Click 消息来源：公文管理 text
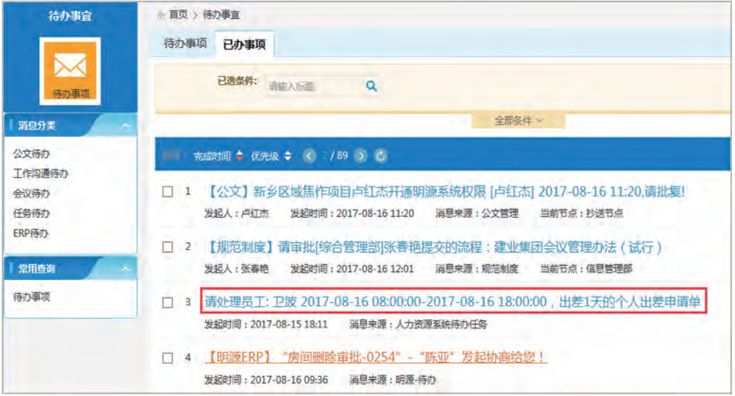This screenshot has height=396, width=735. point(477,214)
